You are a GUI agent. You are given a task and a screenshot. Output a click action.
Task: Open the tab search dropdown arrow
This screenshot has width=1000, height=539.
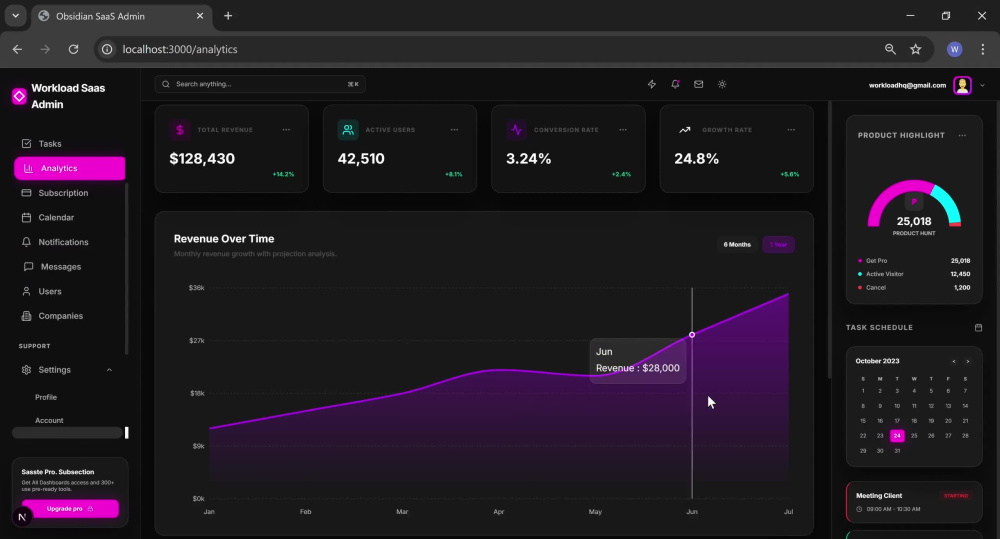pyautogui.click(x=15, y=16)
